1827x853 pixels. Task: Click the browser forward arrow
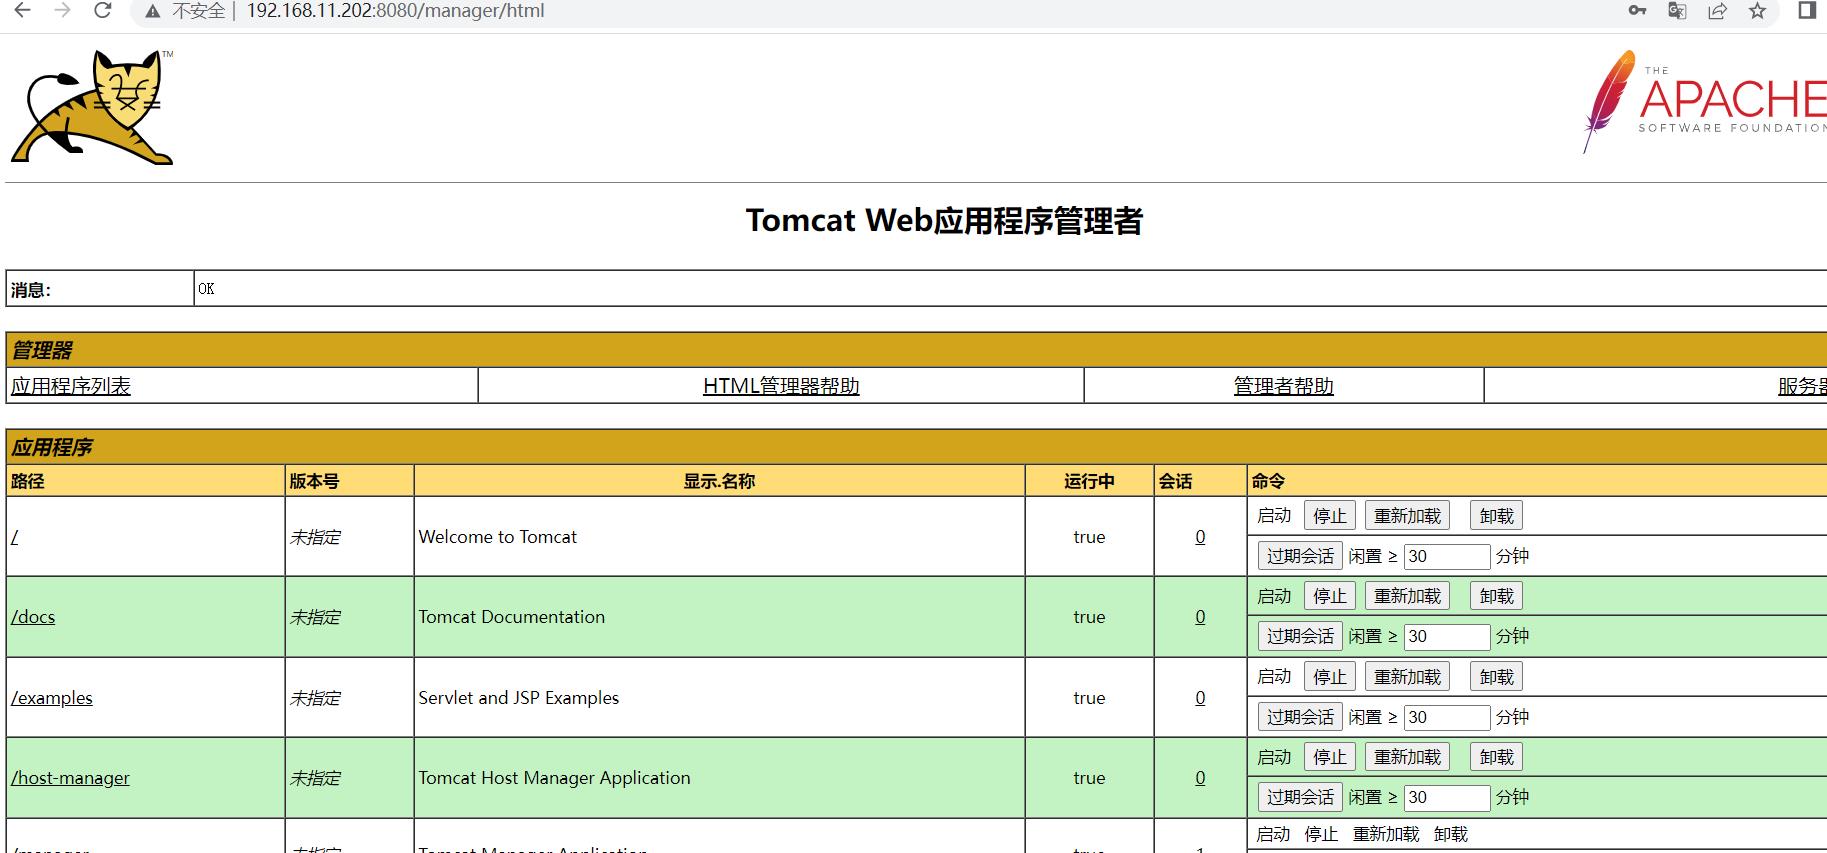pos(62,11)
